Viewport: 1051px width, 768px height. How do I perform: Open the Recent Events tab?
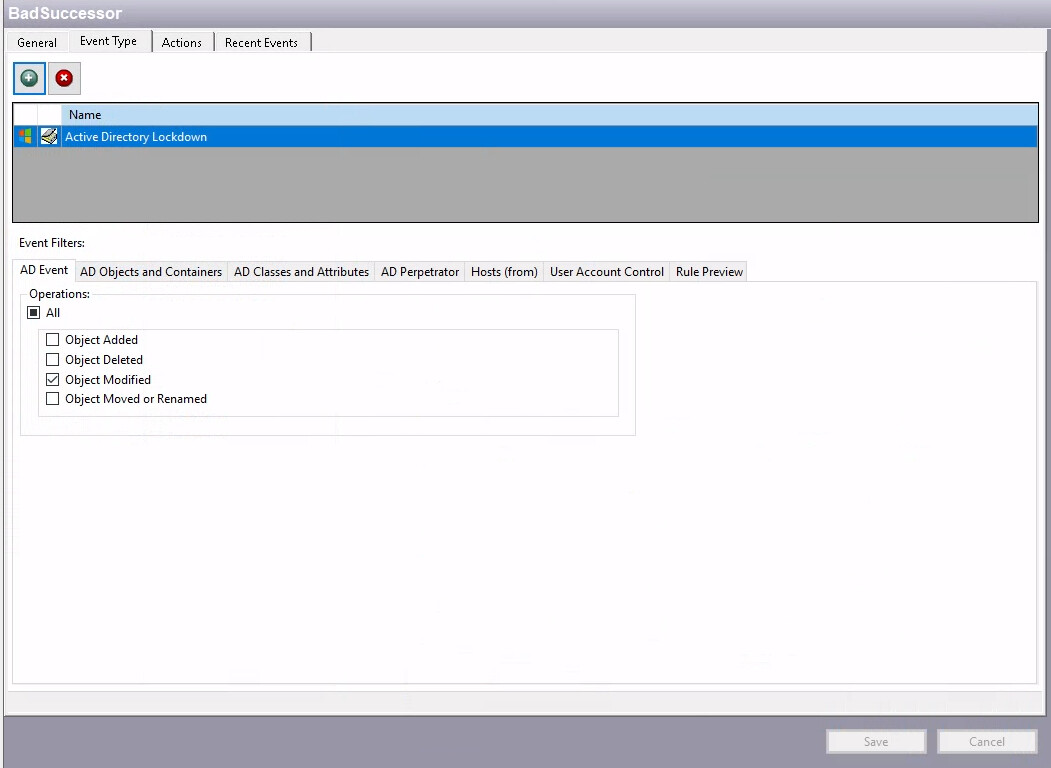261,43
